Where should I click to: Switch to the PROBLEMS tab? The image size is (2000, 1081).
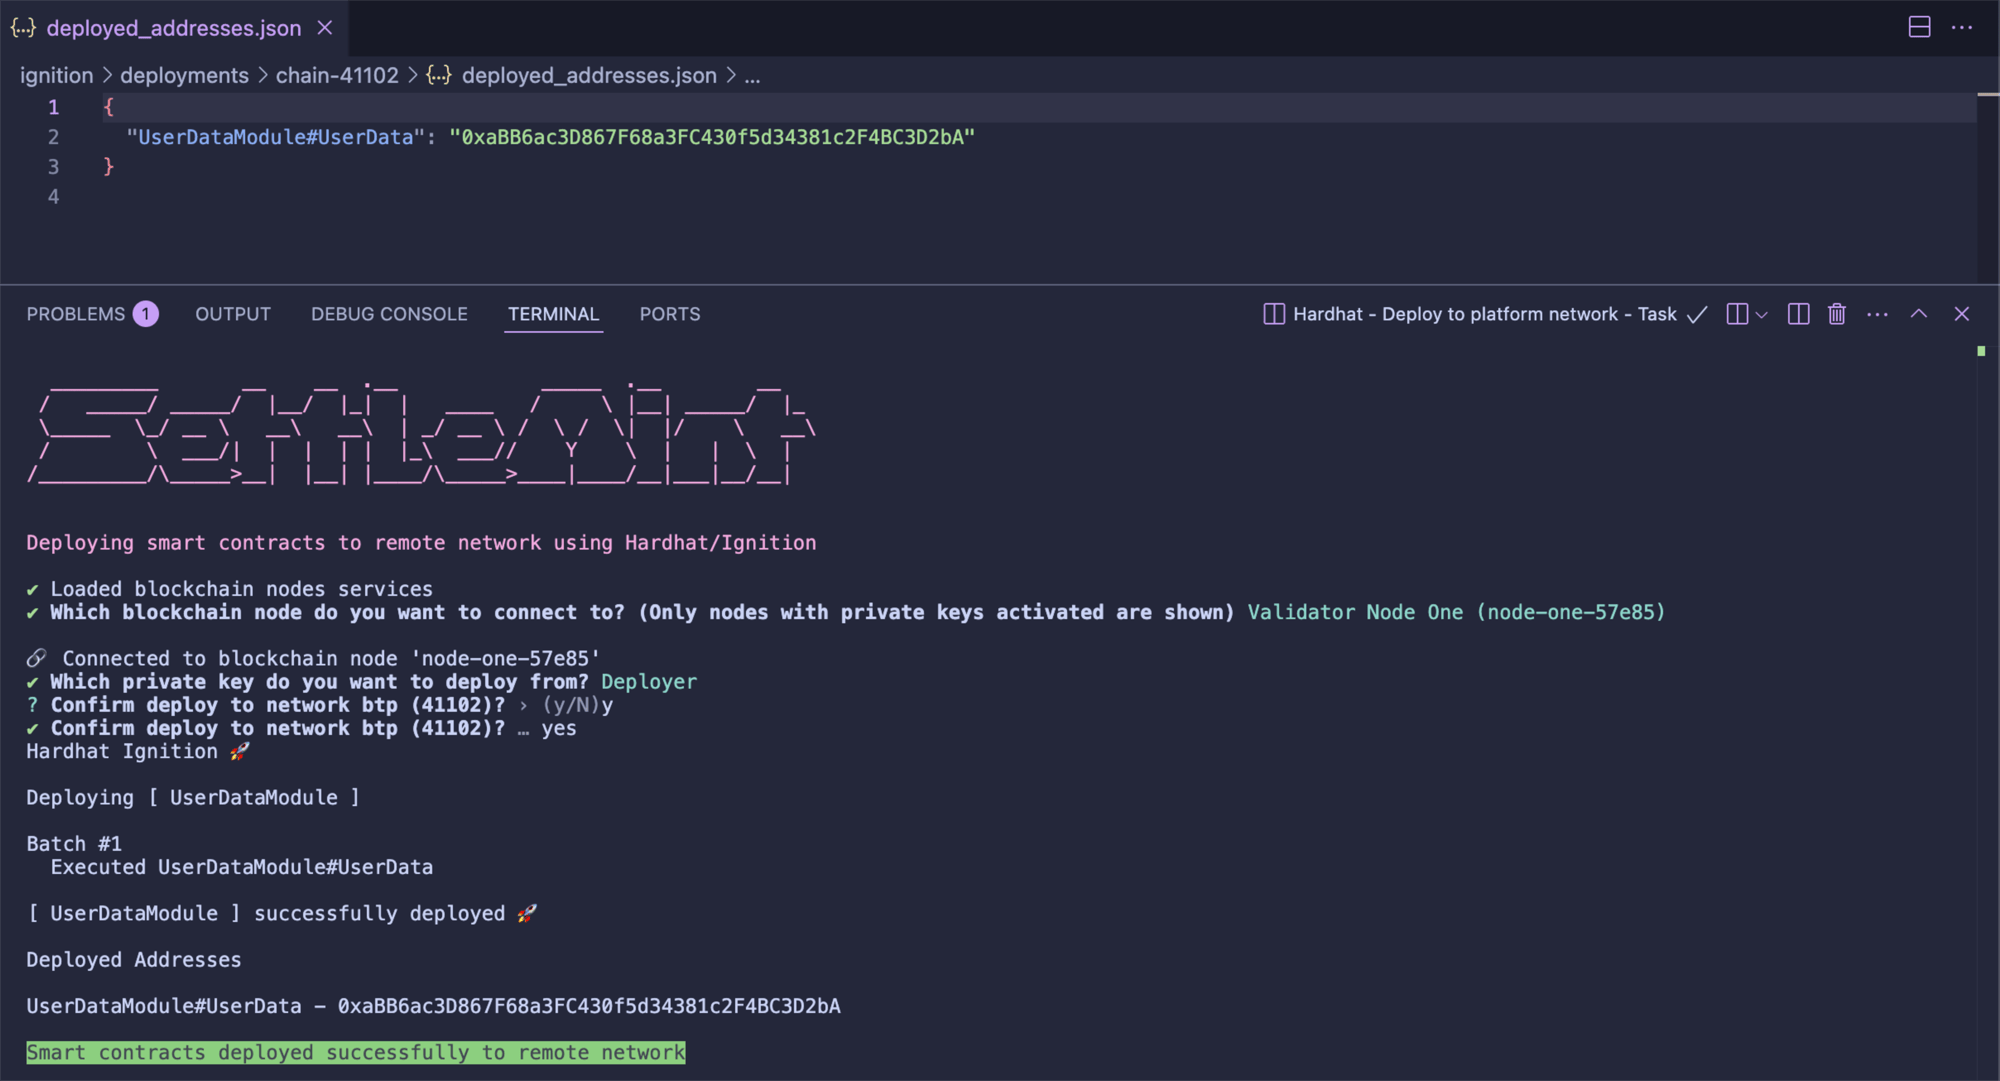(76, 314)
